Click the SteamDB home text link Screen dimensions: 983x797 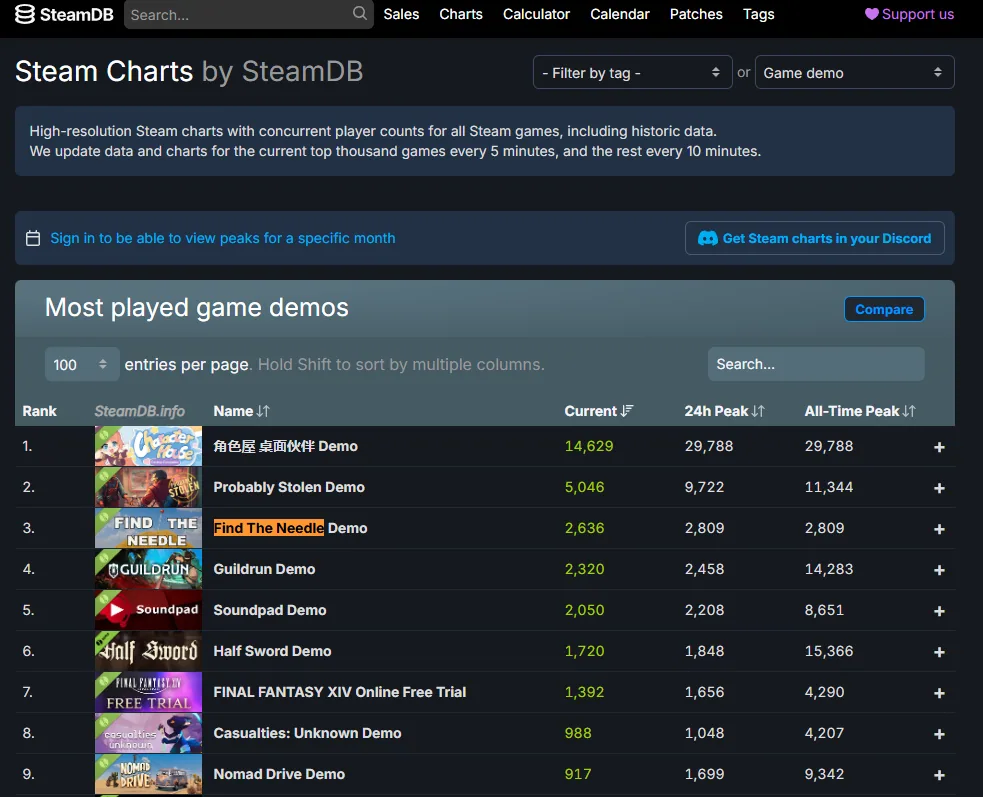pos(76,14)
